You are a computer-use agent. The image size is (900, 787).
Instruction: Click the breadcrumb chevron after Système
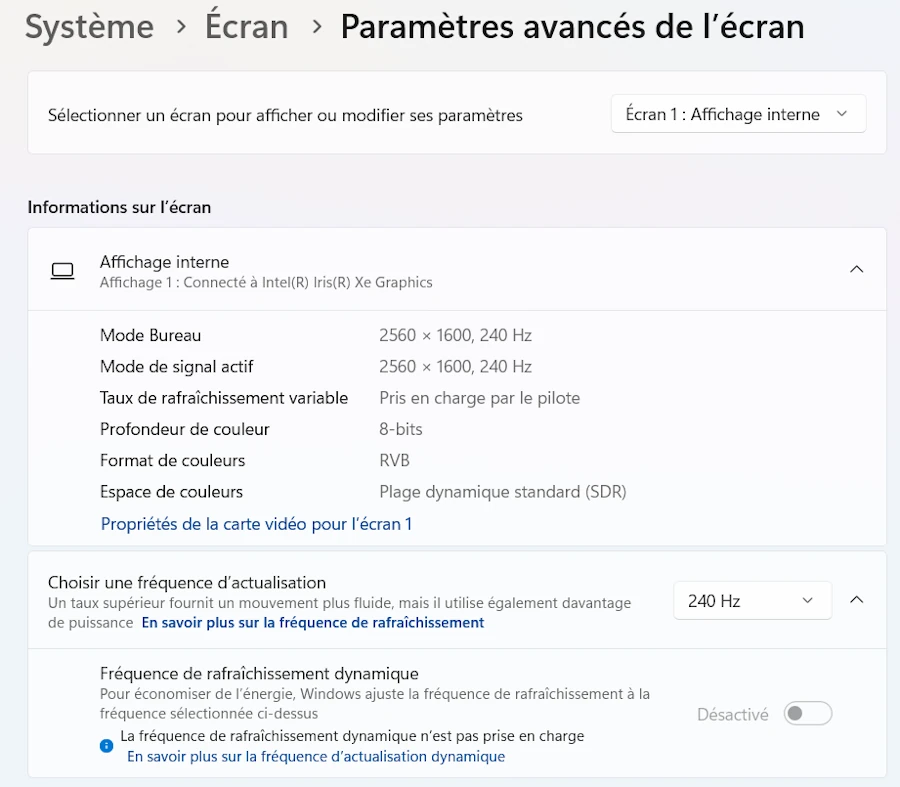point(181,27)
